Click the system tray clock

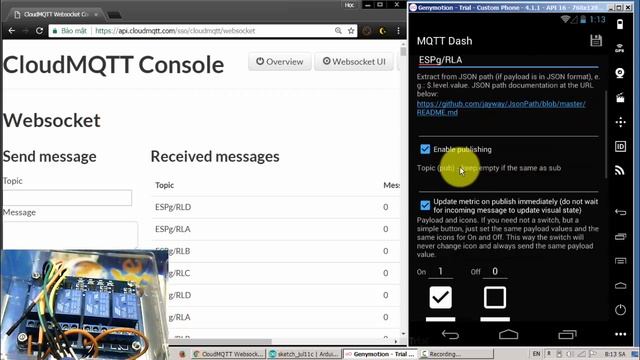pos(615,354)
